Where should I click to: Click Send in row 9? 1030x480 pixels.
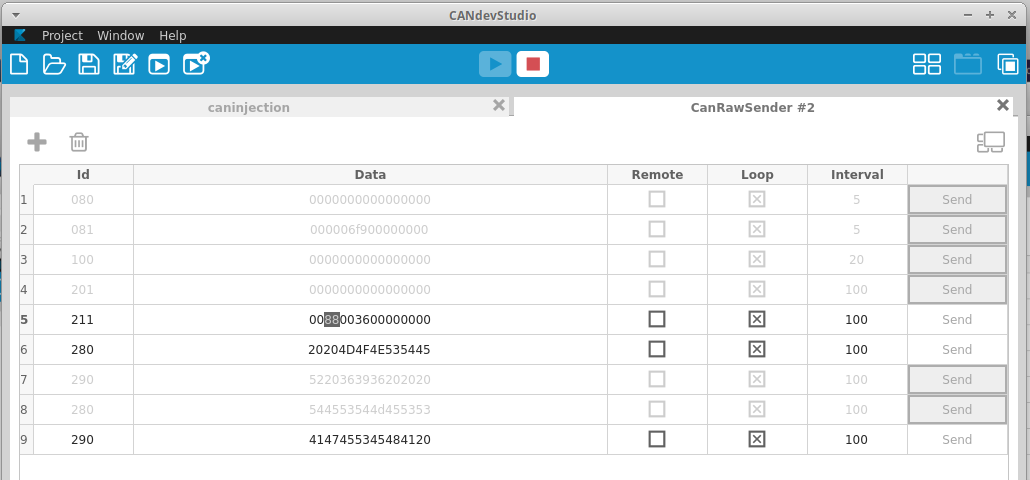(x=957, y=440)
